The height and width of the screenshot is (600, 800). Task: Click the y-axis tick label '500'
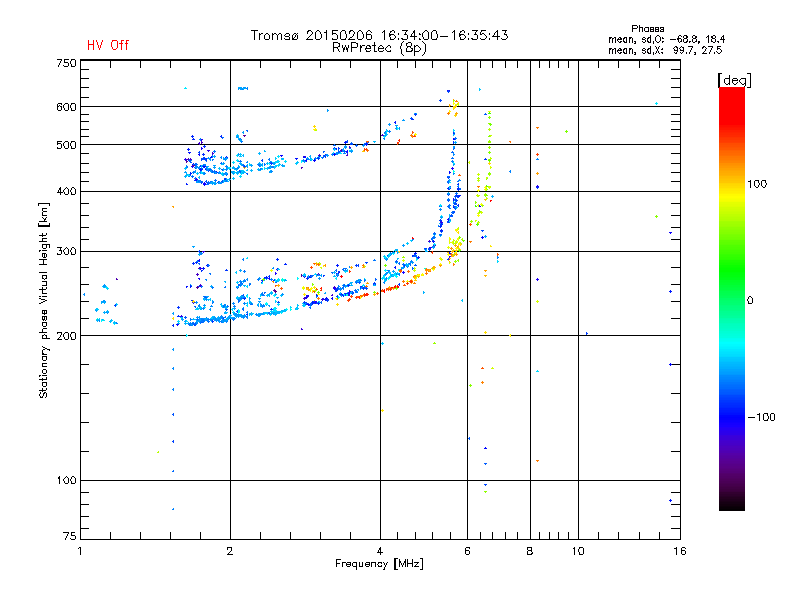(x=66, y=145)
